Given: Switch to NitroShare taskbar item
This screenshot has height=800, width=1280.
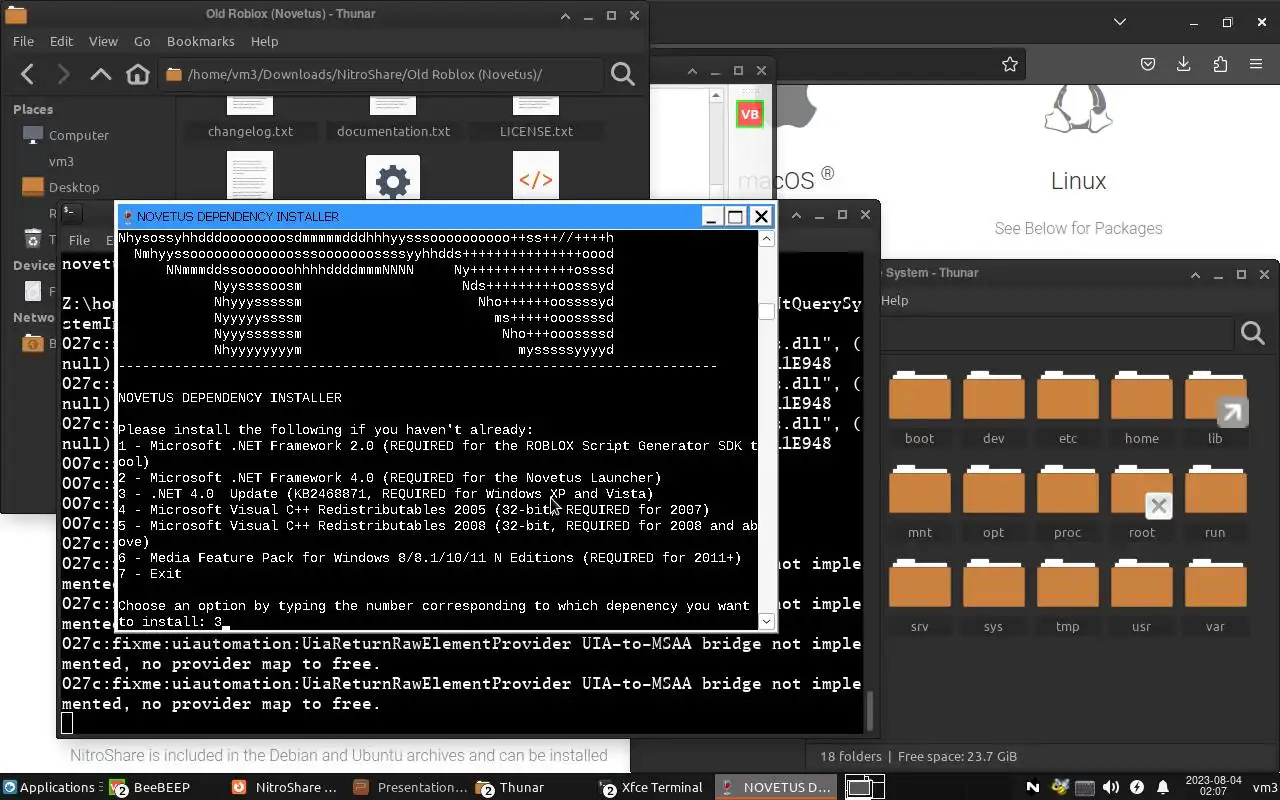Looking at the screenshot, I should (284, 787).
